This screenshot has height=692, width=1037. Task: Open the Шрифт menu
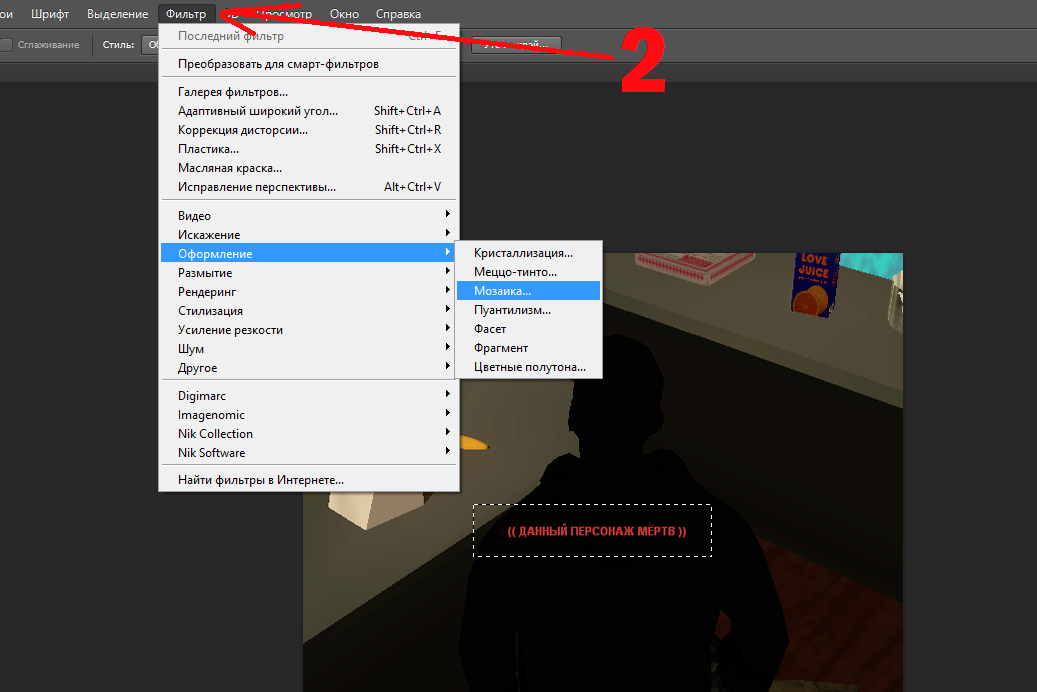point(50,14)
